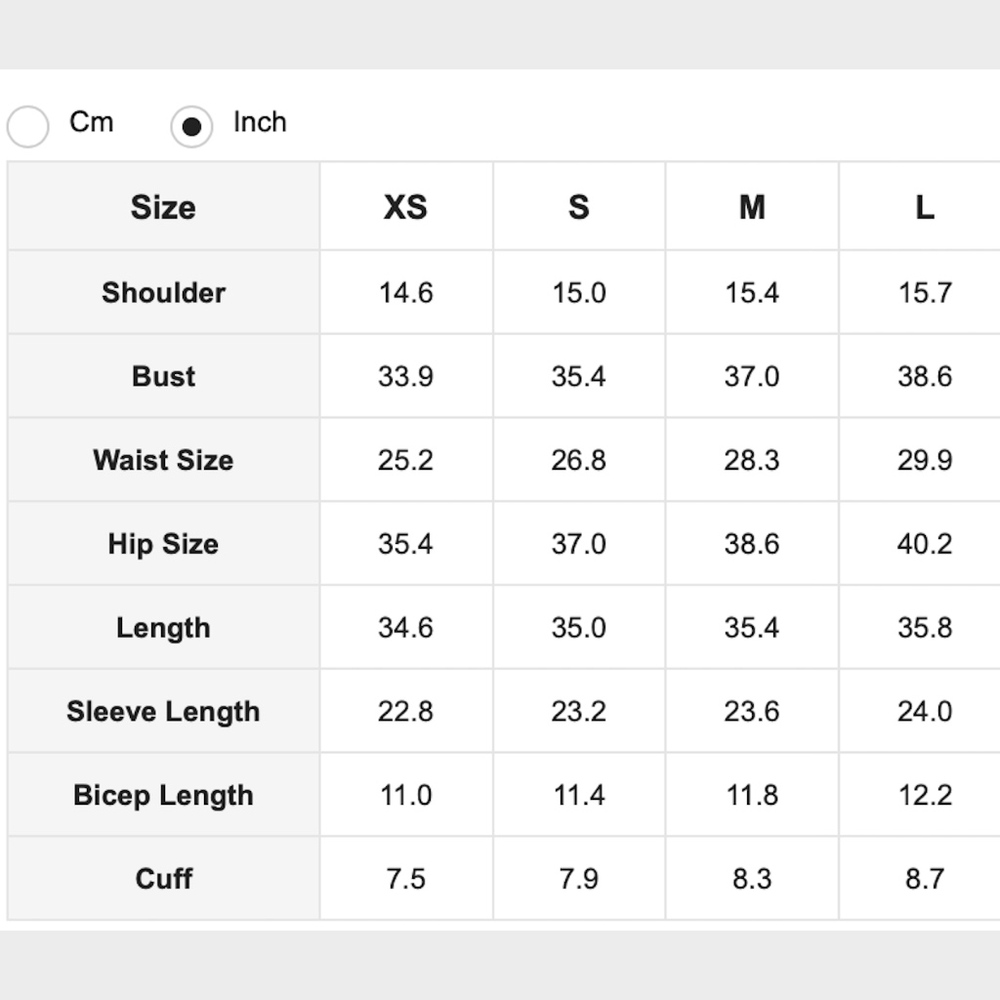
Task: Click the Shoulder row label
Action: click(x=163, y=292)
